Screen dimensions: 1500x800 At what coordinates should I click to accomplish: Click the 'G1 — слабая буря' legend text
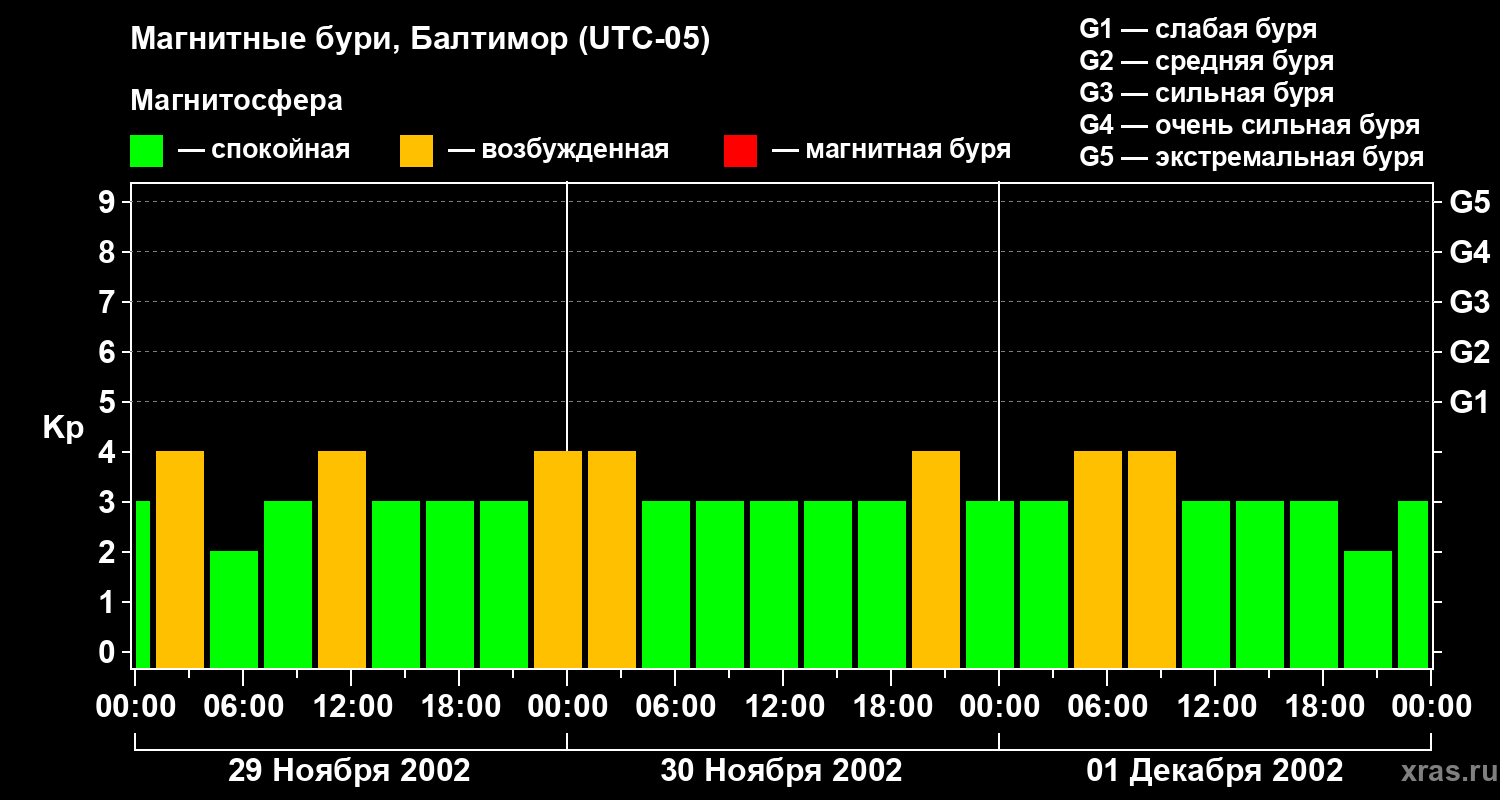(1198, 29)
